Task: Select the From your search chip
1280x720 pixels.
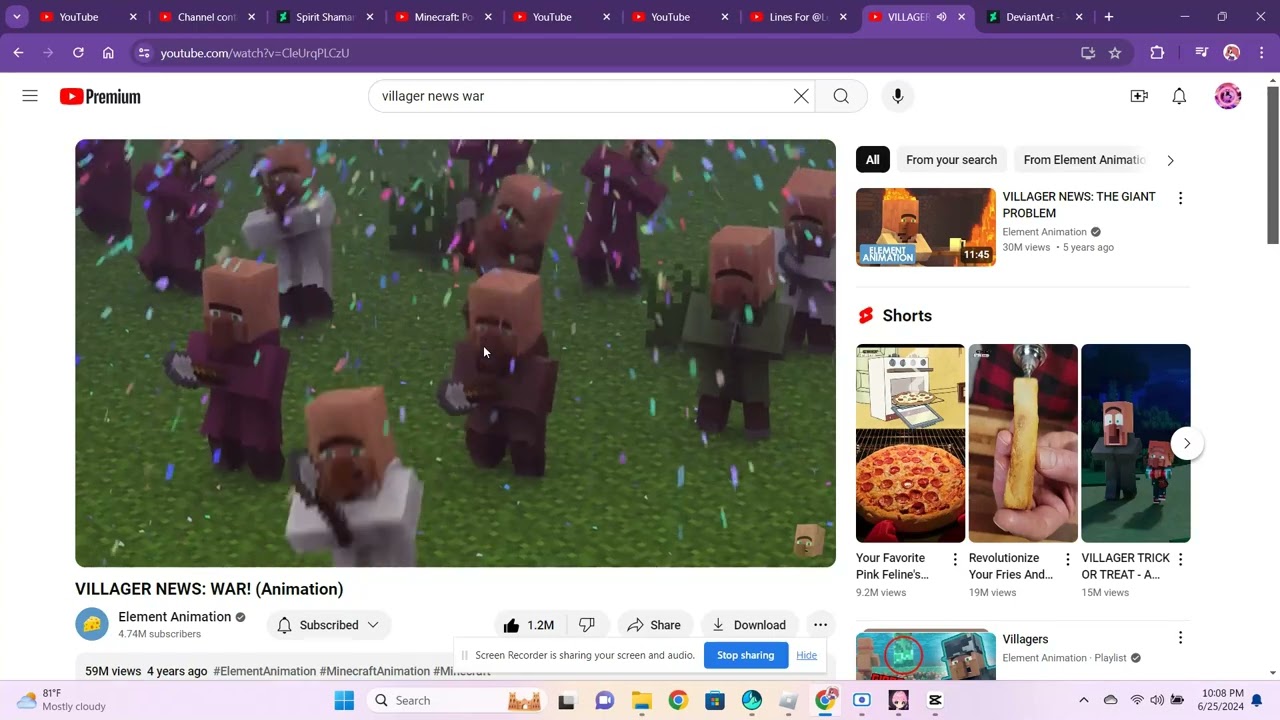Action: click(951, 160)
